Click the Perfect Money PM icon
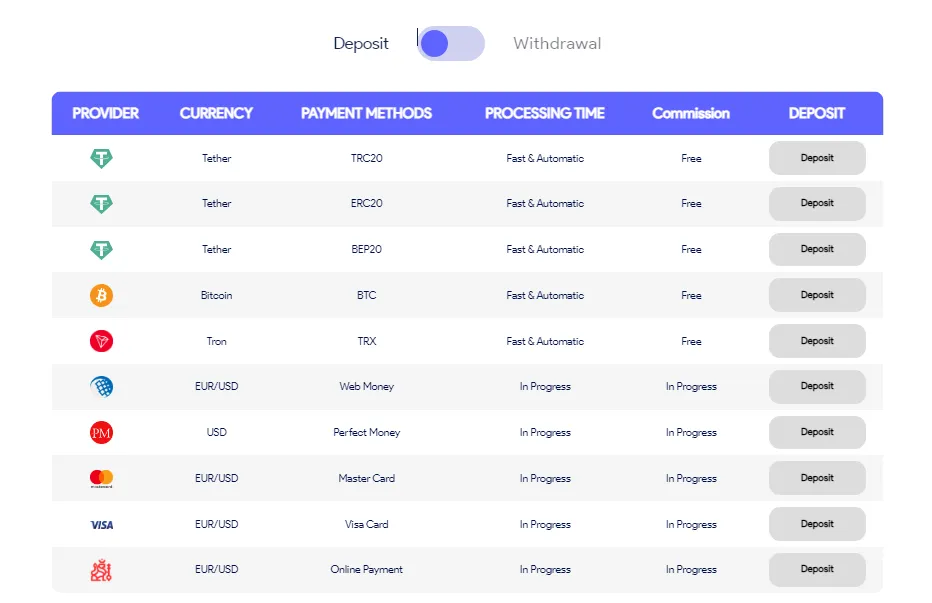The image size is (932, 603). (x=101, y=432)
